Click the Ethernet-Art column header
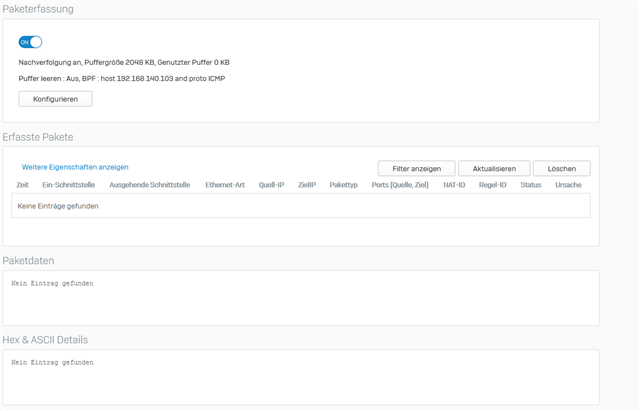Image resolution: width=640 pixels, height=411 pixels. (225, 185)
